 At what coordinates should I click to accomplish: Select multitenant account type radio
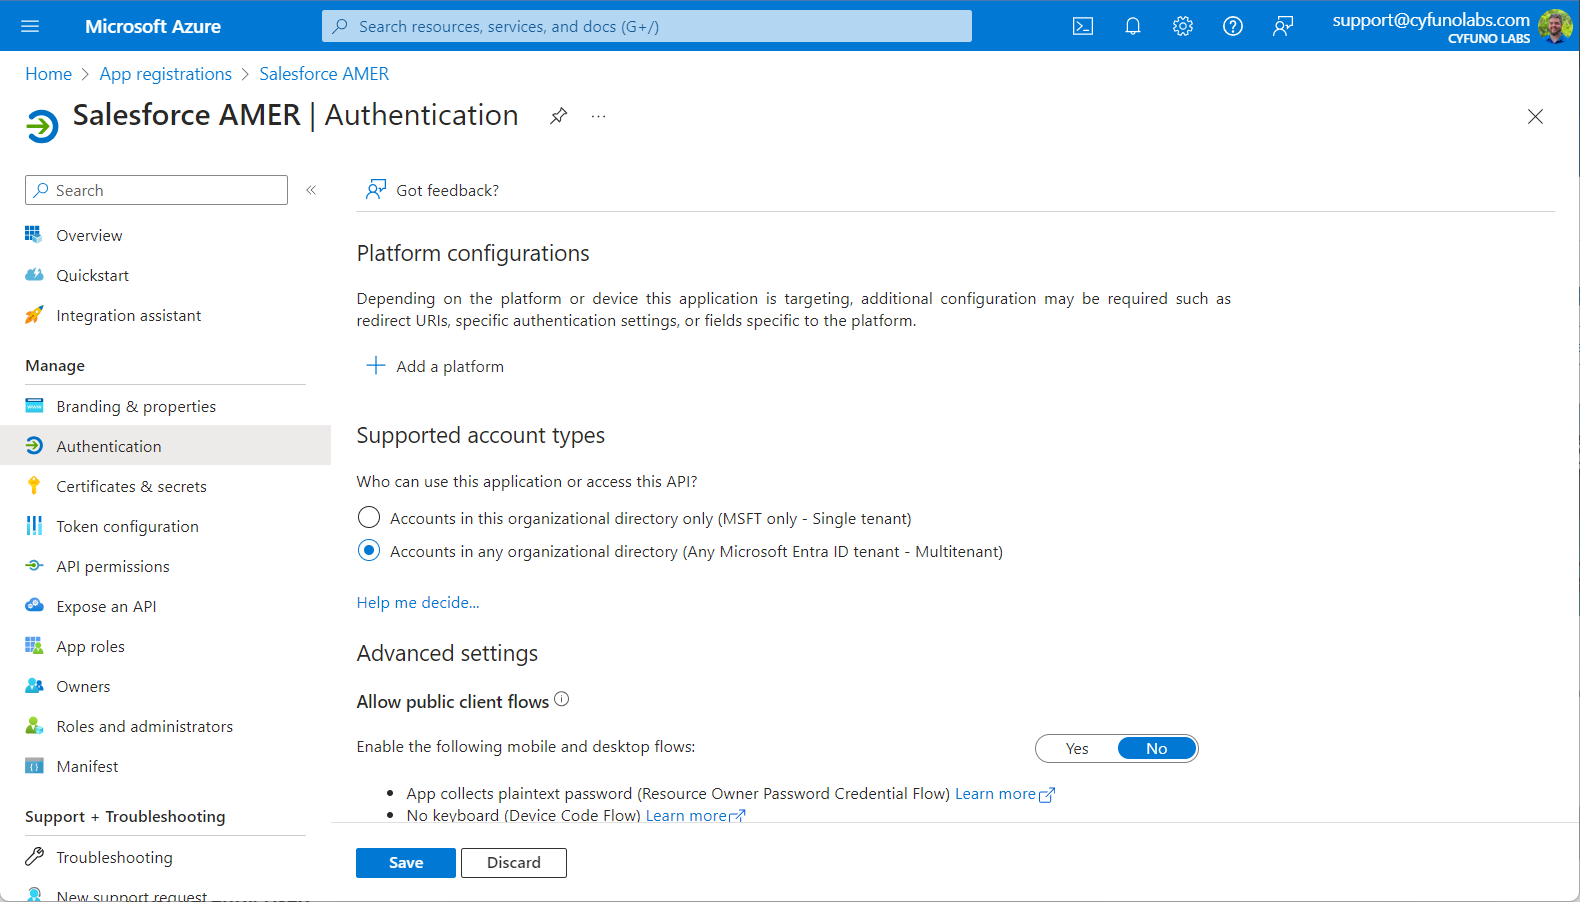369,551
